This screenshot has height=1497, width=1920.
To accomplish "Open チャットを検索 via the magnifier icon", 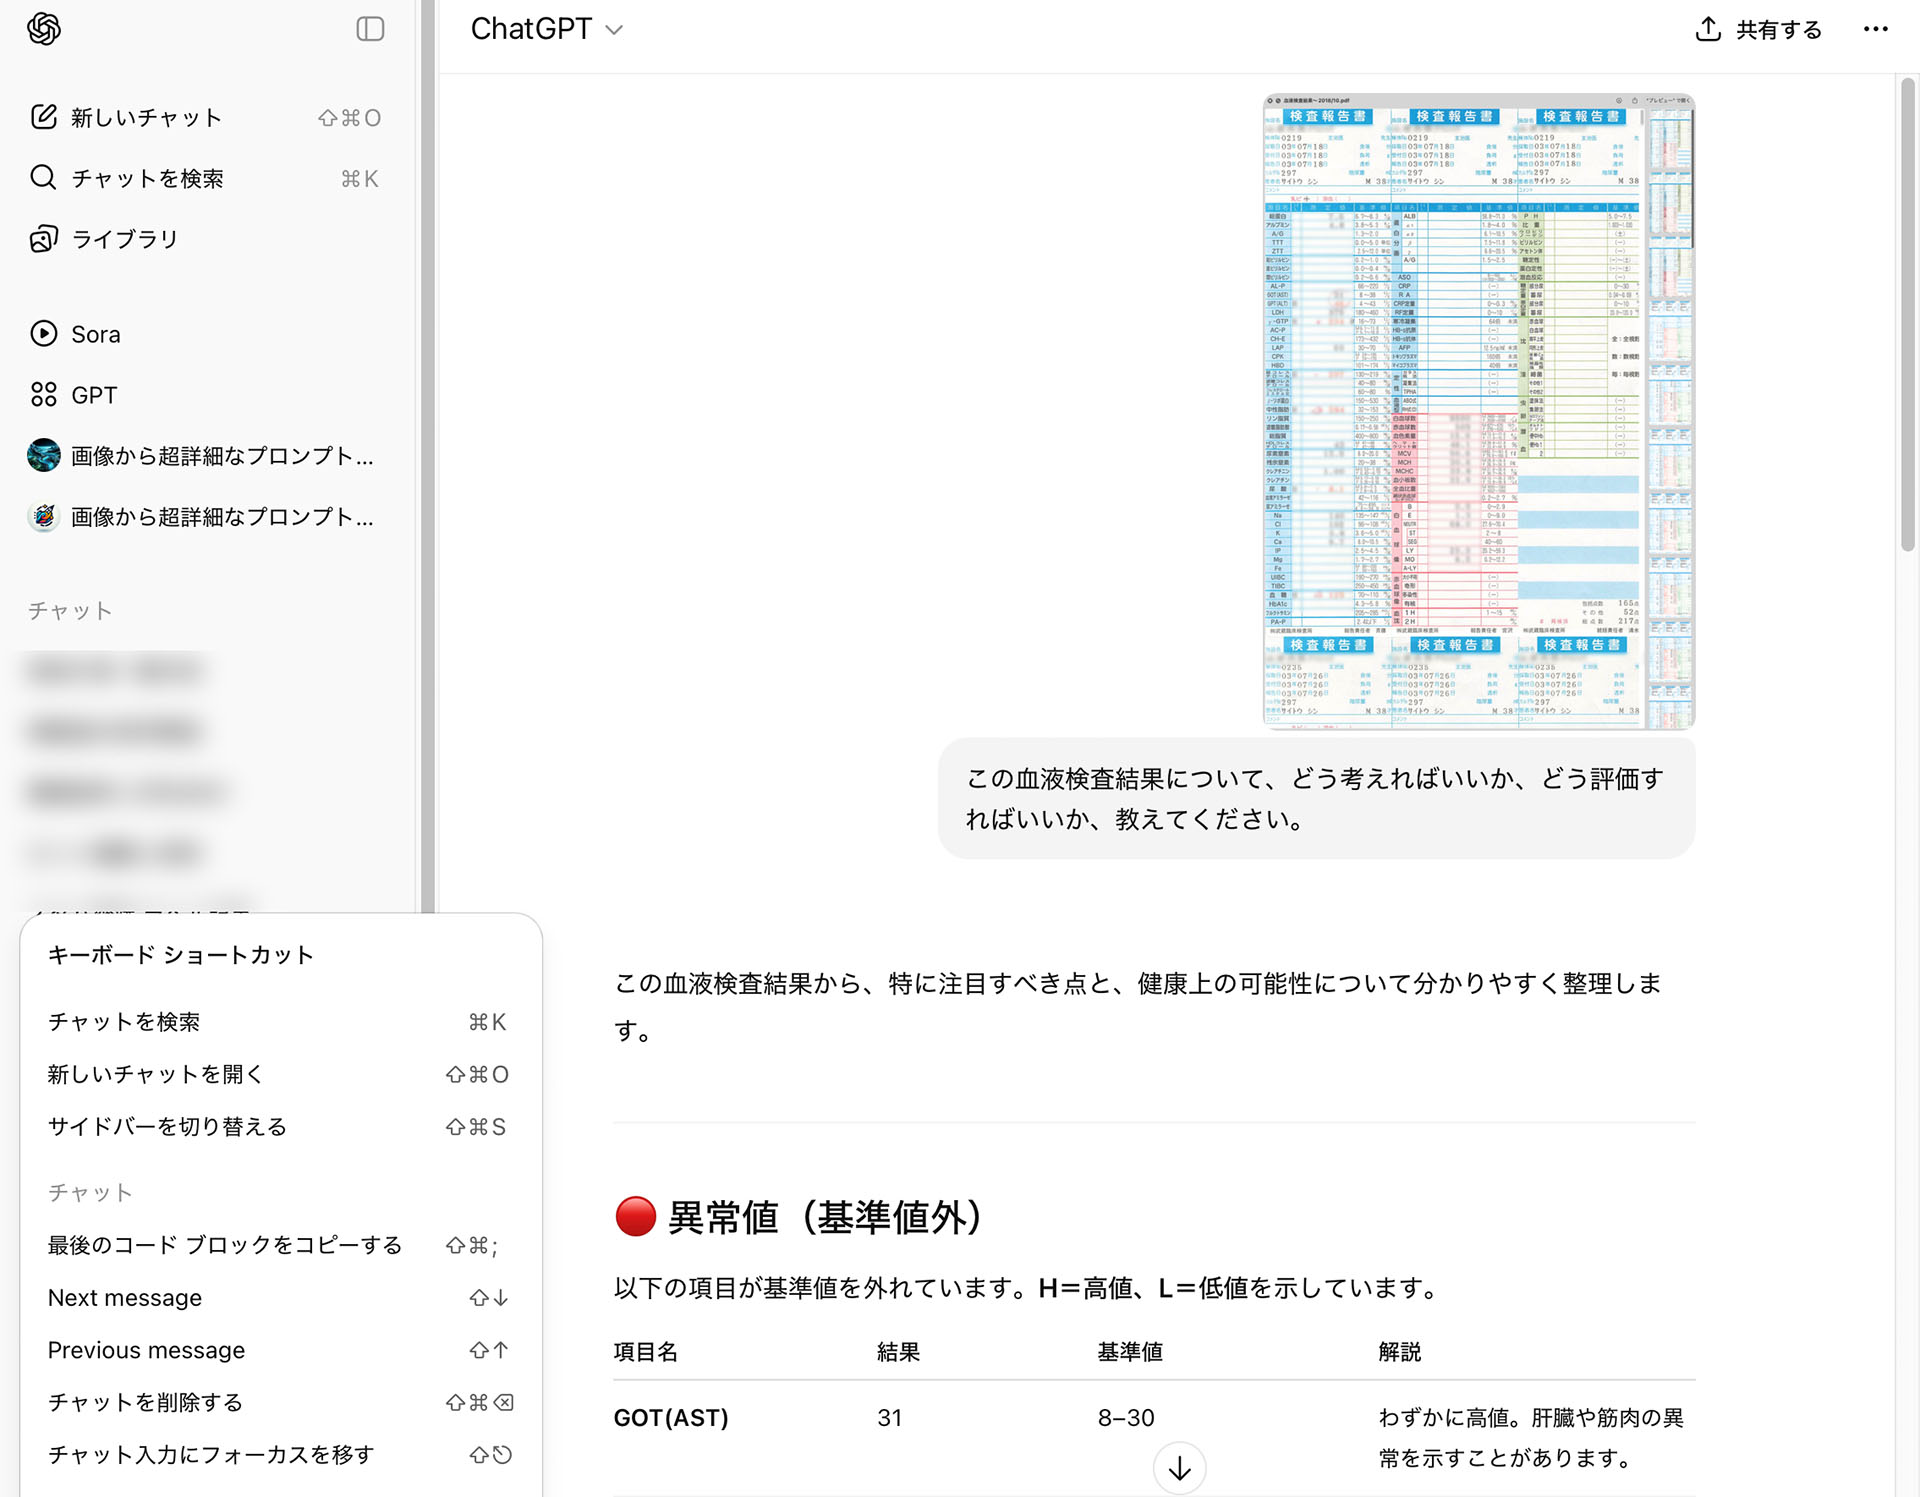I will click(44, 178).
